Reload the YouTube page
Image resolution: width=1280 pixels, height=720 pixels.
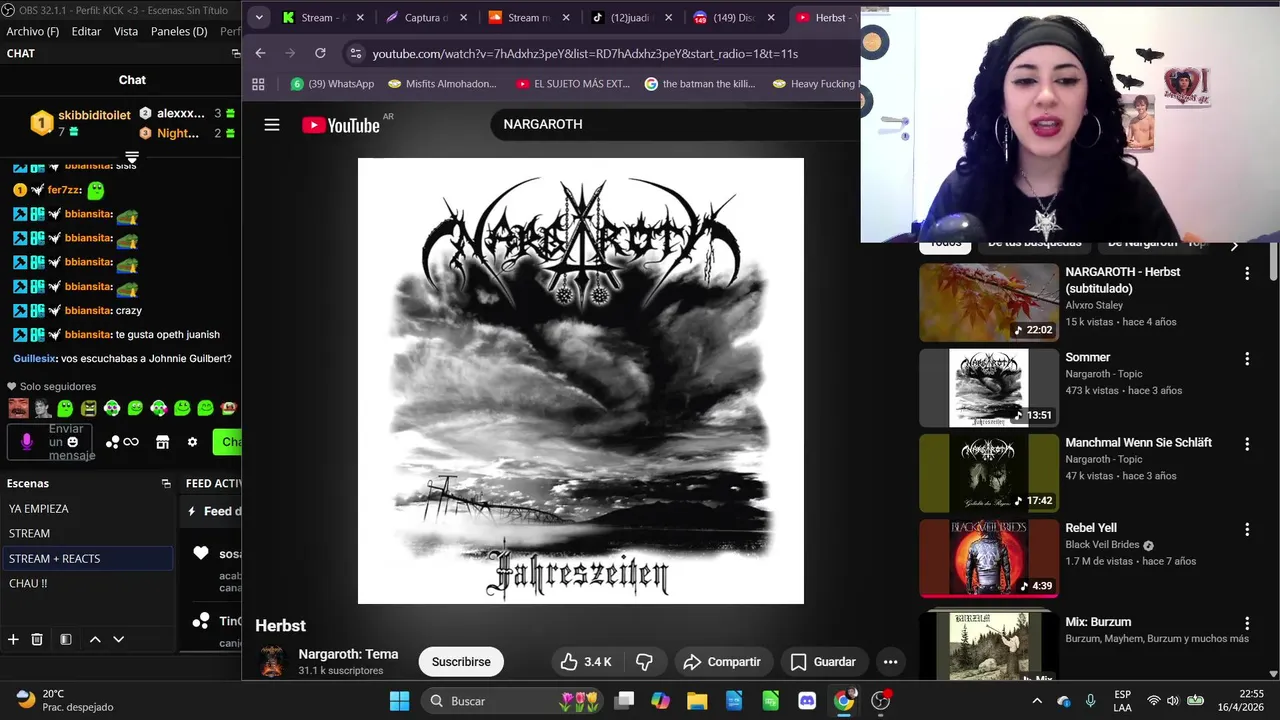point(320,53)
